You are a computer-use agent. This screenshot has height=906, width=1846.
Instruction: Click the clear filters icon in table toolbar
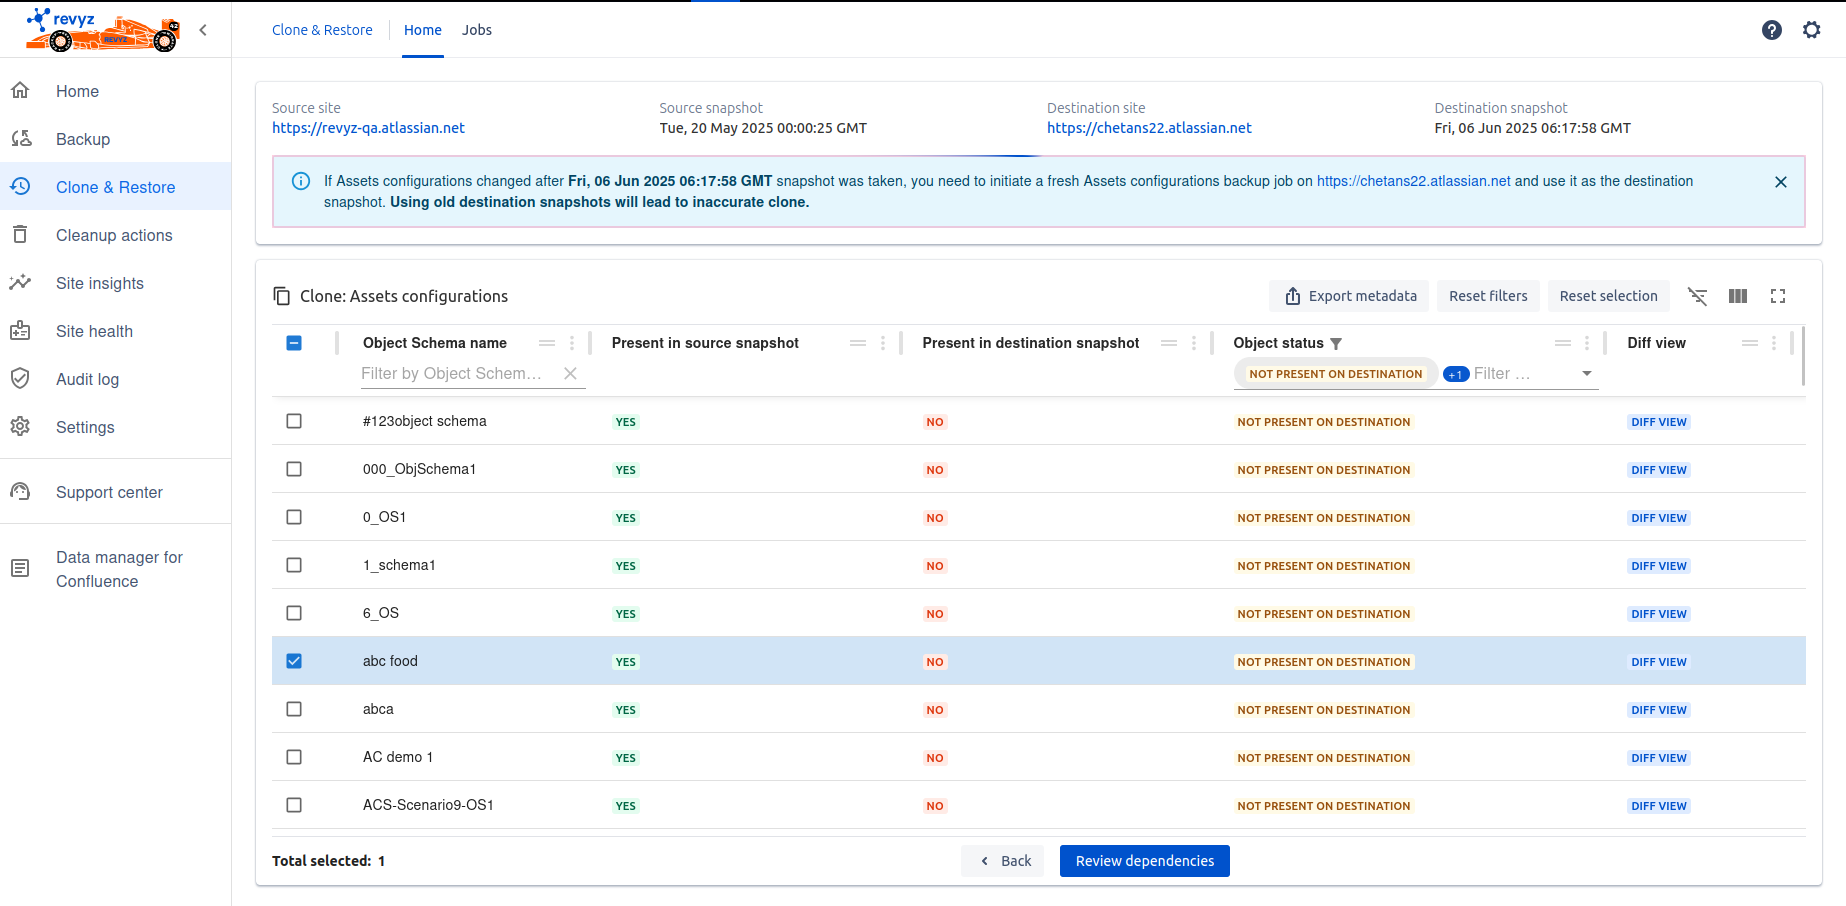coord(1697,296)
